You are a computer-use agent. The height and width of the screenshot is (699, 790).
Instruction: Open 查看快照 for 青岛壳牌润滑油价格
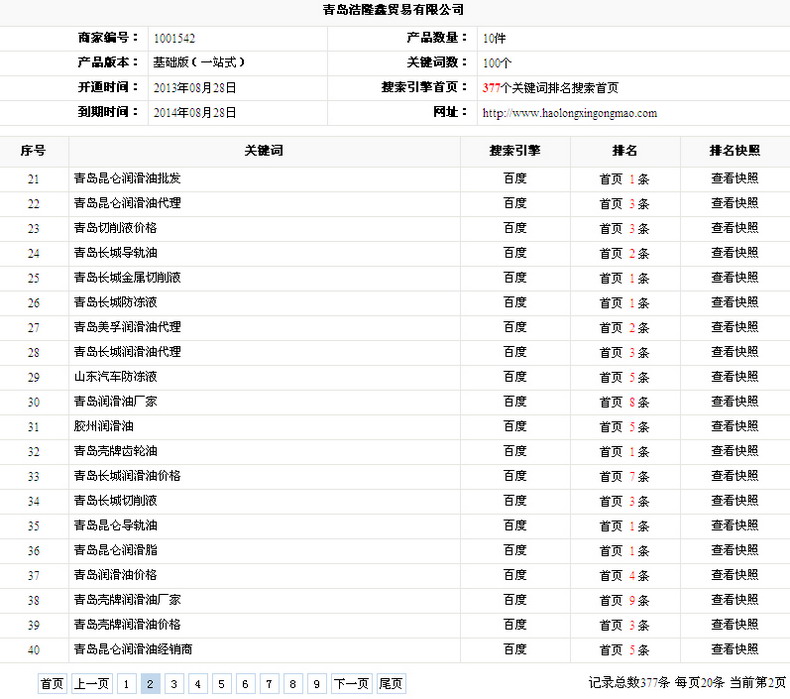[735, 624]
